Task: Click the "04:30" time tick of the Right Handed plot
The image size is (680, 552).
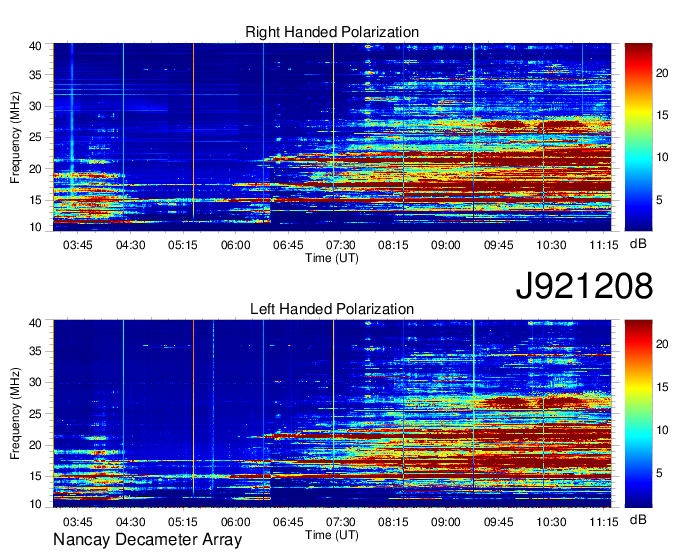Action: pyautogui.click(x=130, y=245)
